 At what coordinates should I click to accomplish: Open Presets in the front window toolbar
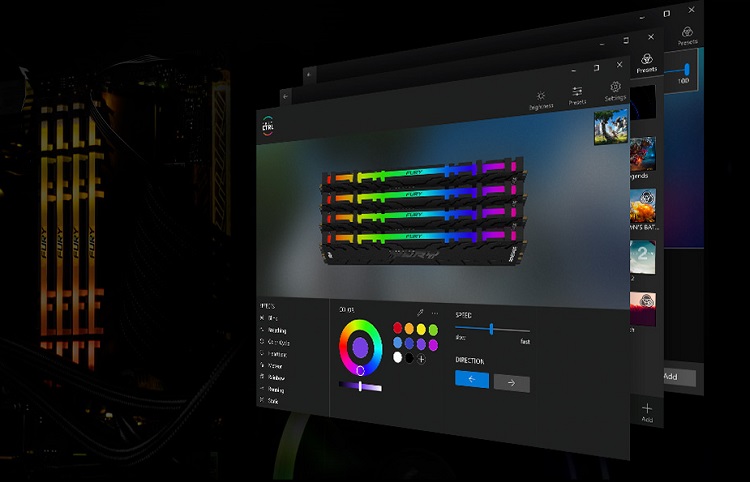tap(577, 96)
